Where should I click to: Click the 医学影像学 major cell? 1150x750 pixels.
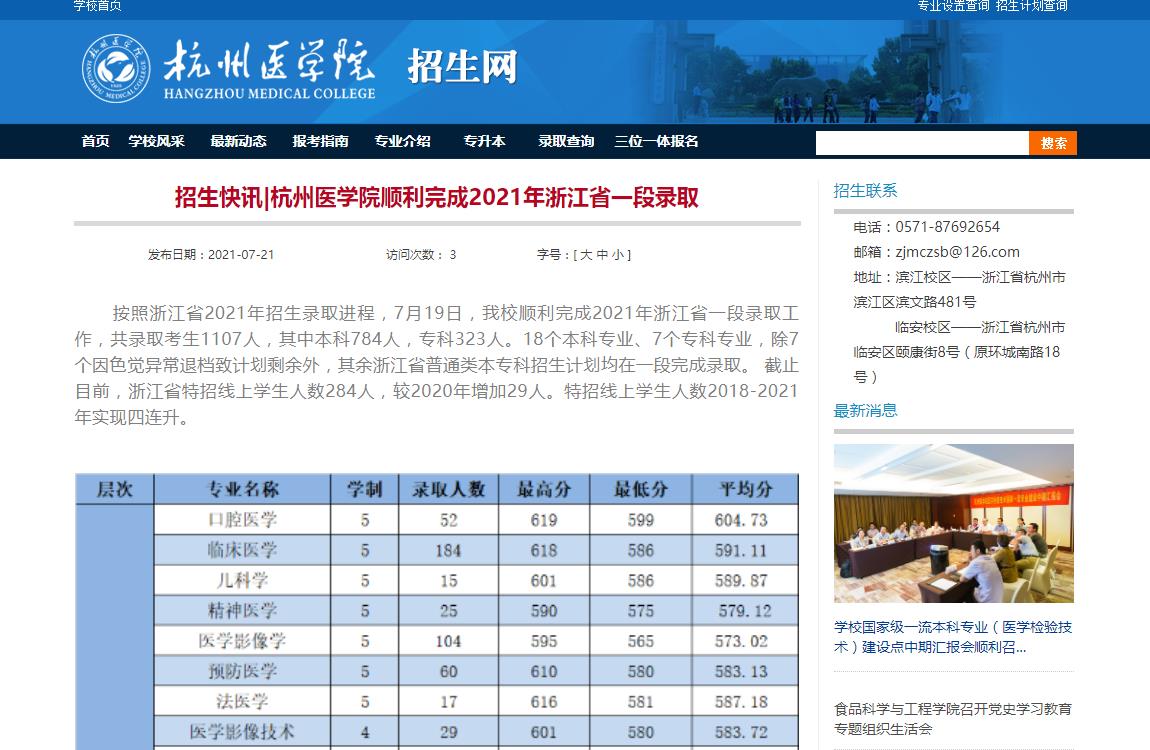coord(243,641)
